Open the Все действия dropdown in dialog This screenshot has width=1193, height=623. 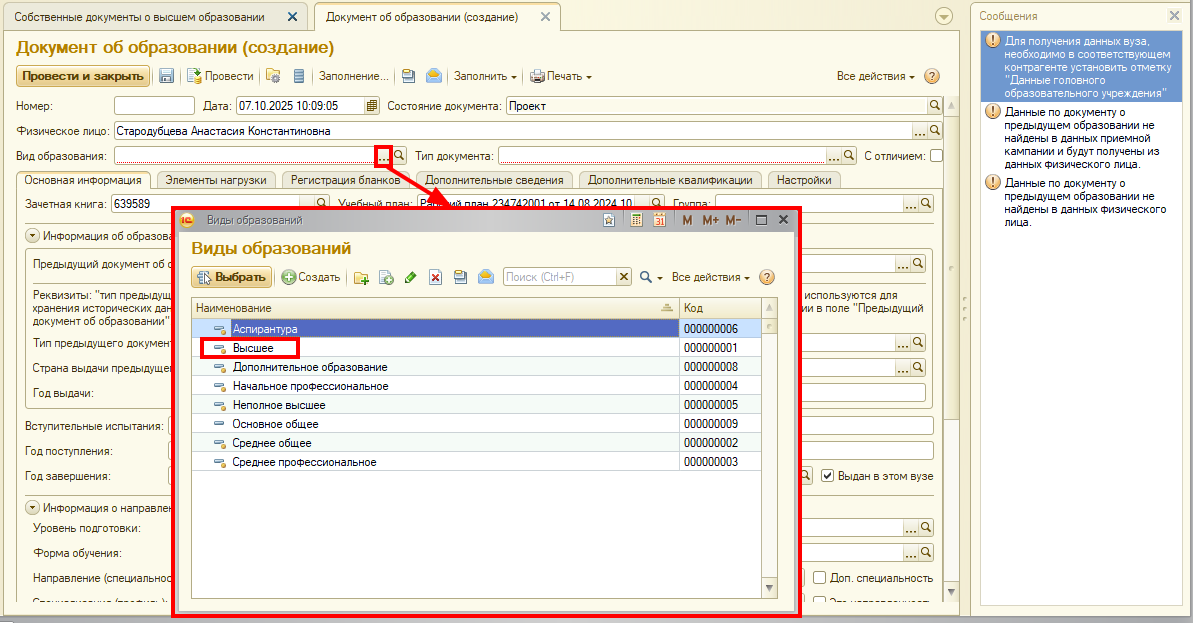pos(710,277)
